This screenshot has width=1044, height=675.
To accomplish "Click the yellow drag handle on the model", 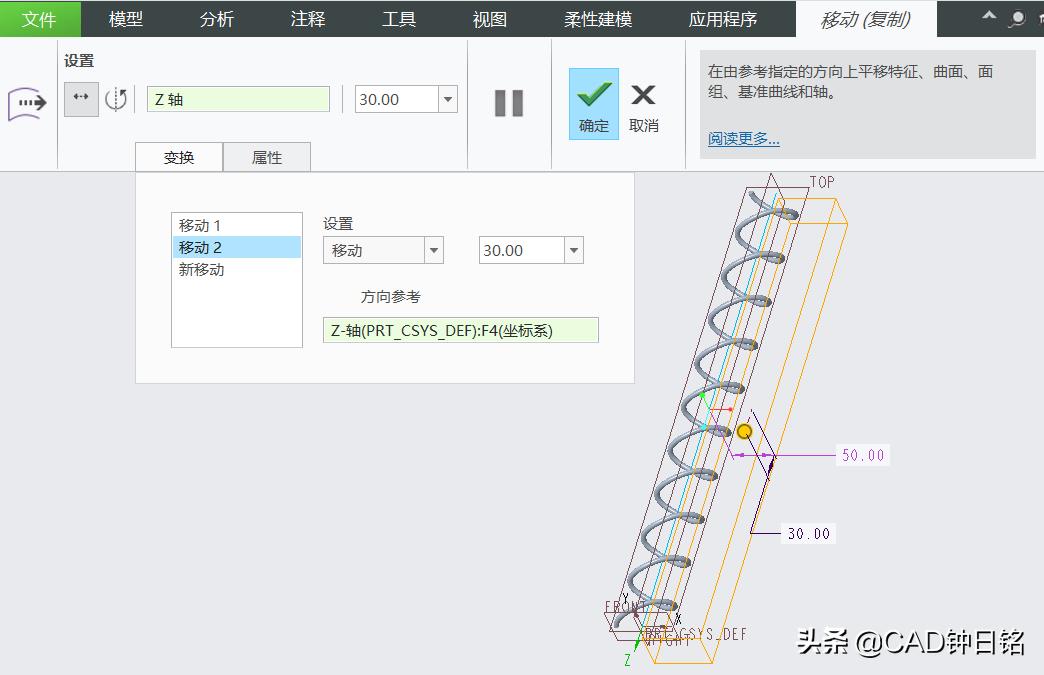I will (x=744, y=432).
